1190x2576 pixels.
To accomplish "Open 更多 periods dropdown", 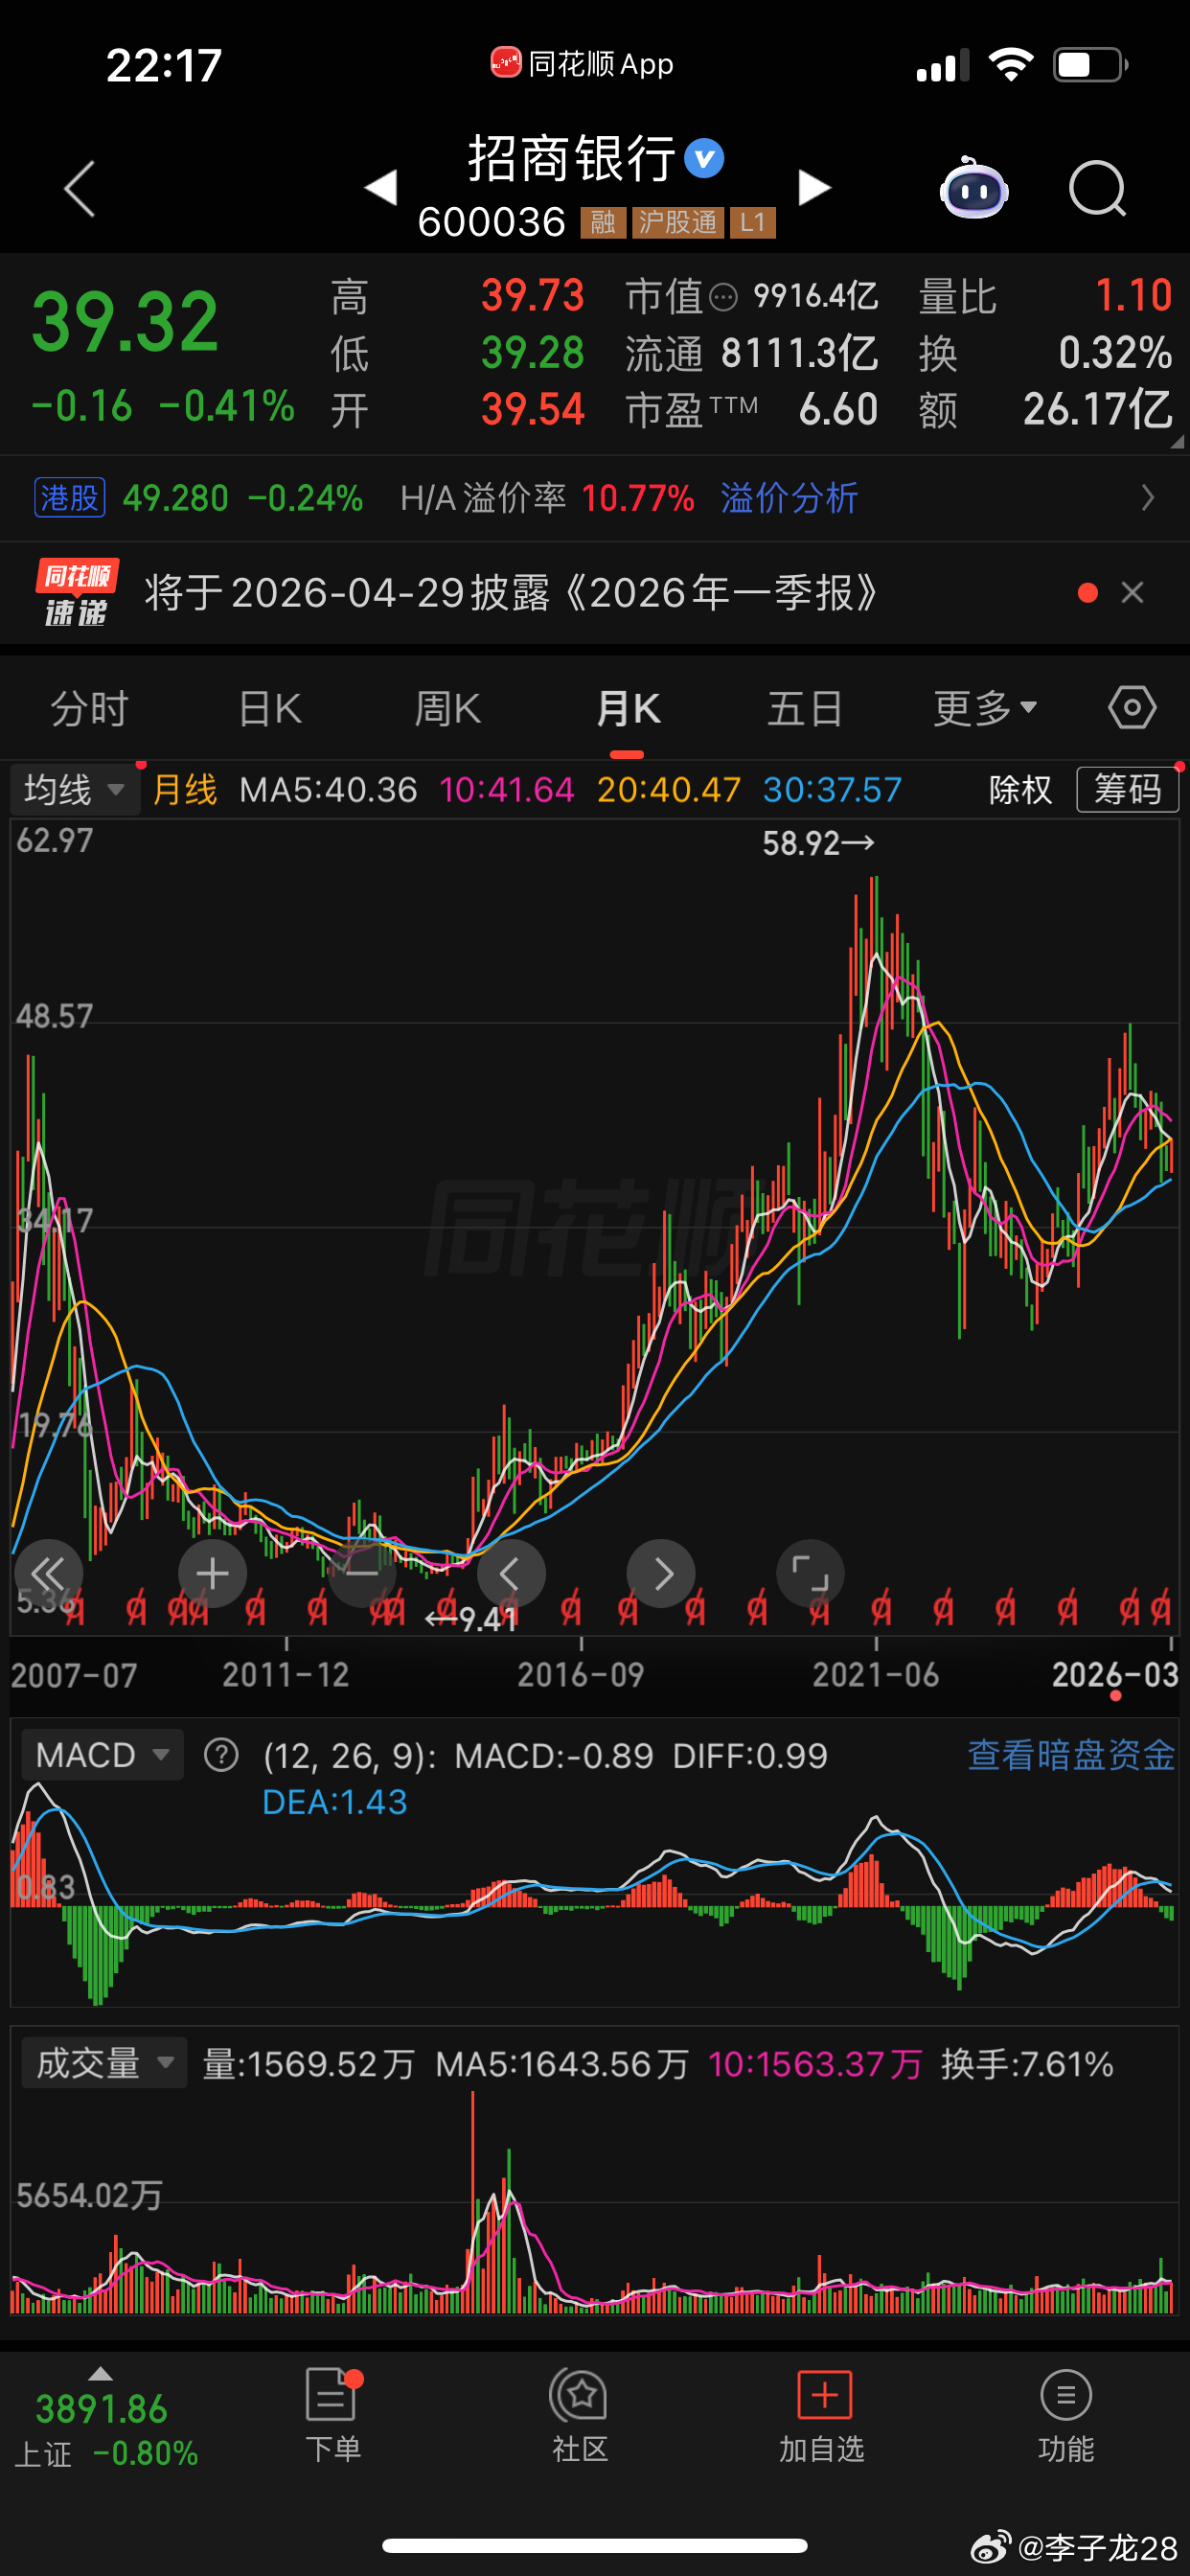I will 985,708.
